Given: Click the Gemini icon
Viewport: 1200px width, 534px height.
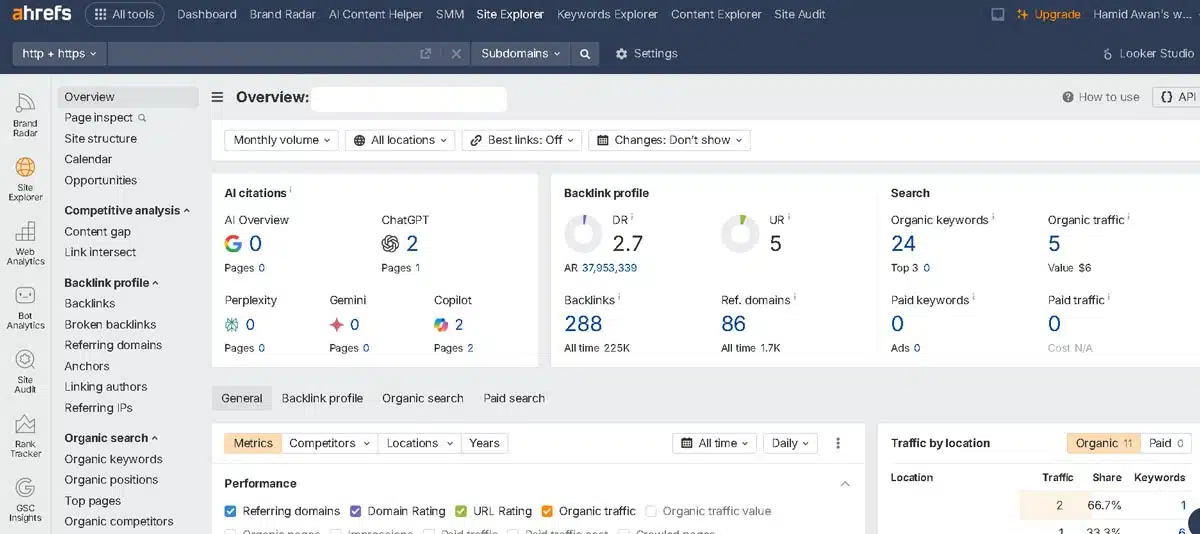Looking at the screenshot, I should coord(337,324).
